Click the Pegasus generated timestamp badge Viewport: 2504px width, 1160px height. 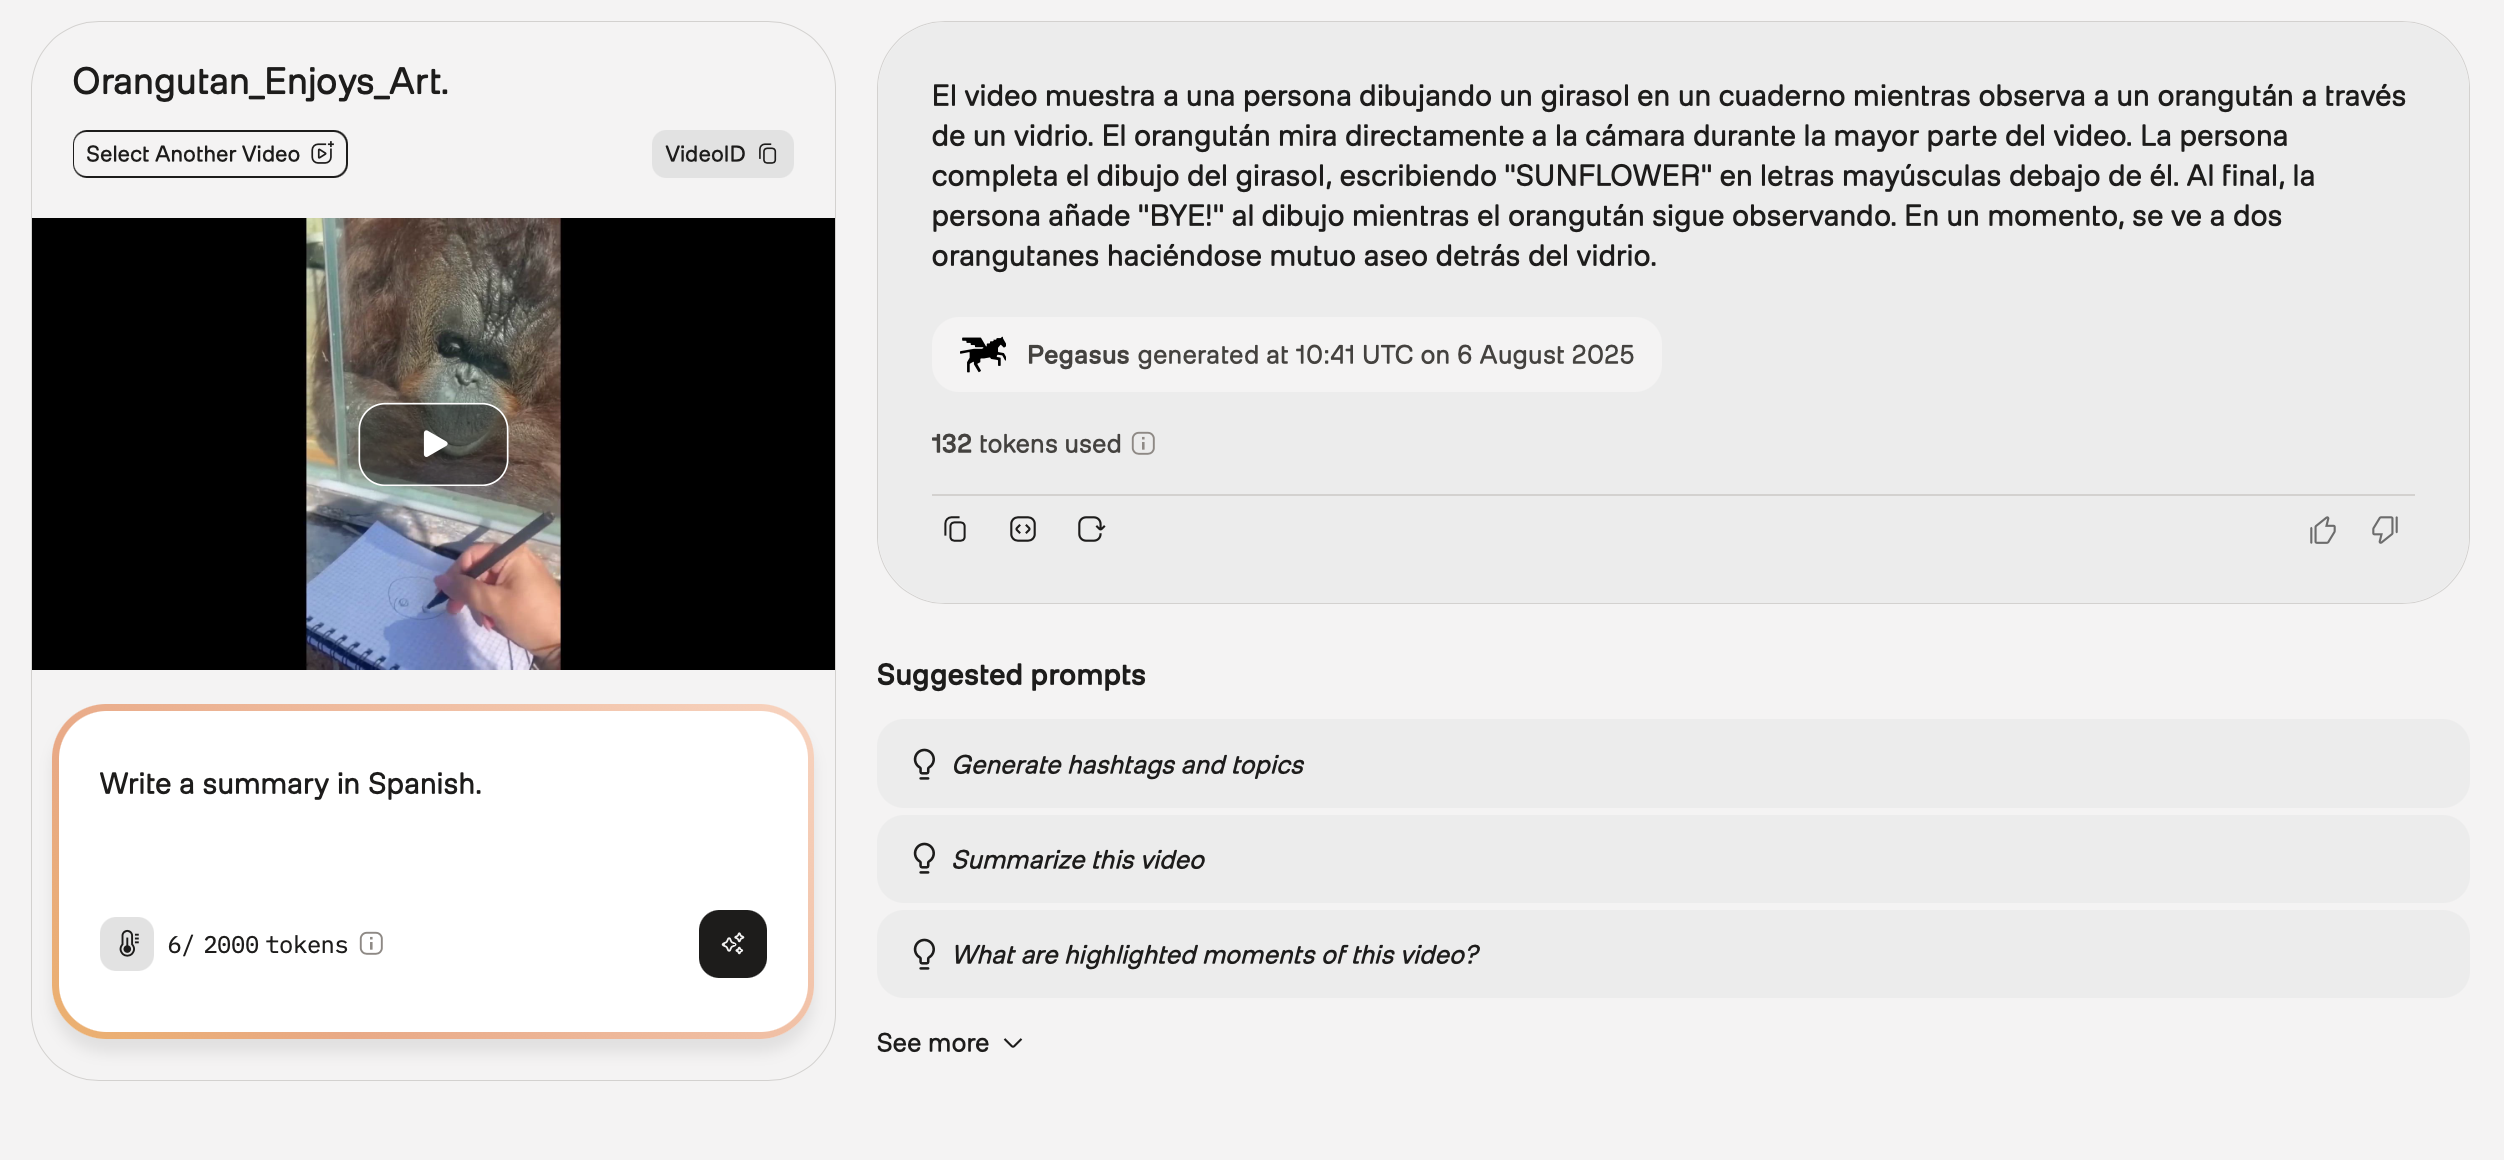coord(1296,355)
